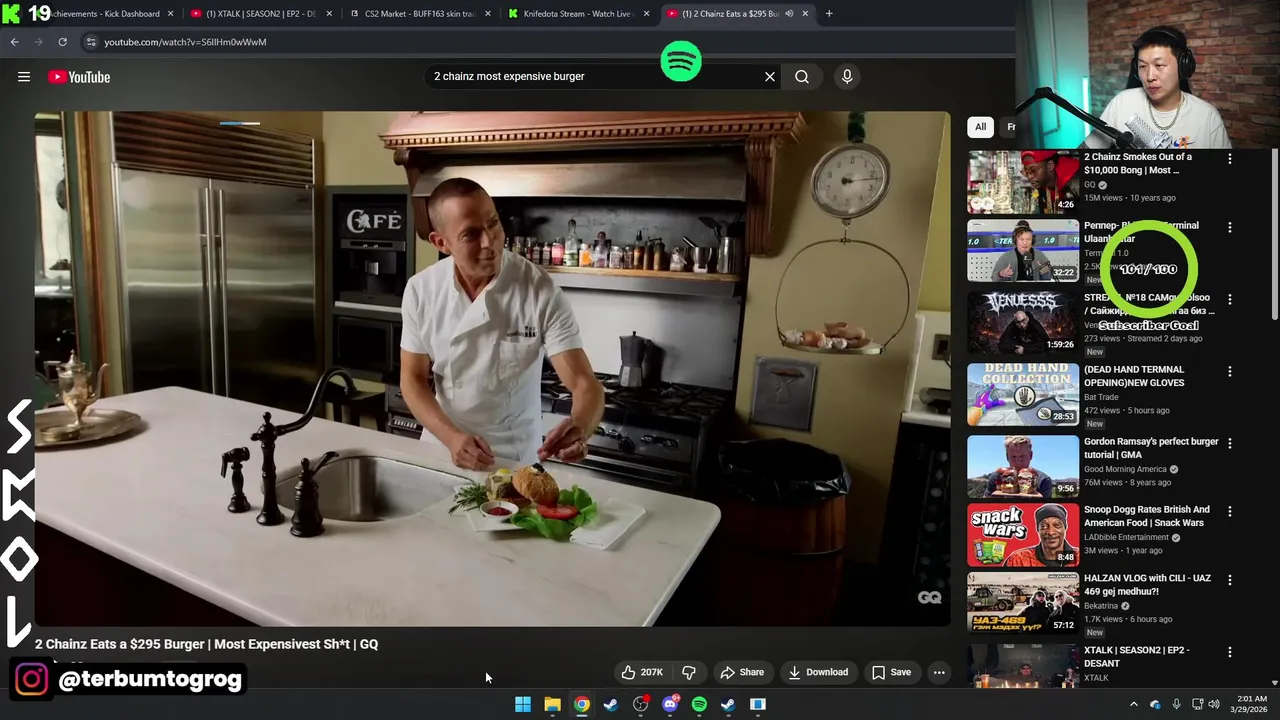1280x720 pixels.
Task: Select the All filter chip
Action: coord(980,127)
